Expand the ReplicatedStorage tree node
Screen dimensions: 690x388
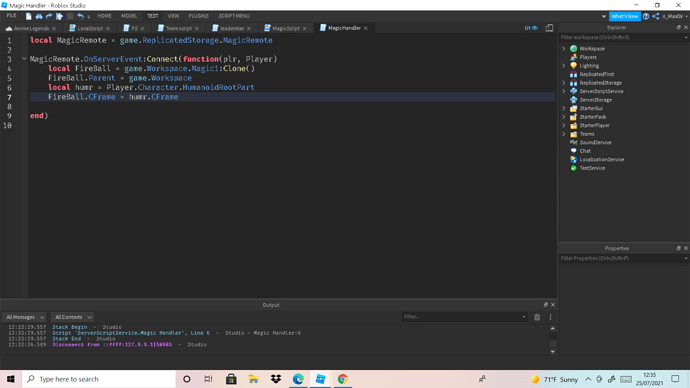(x=564, y=83)
